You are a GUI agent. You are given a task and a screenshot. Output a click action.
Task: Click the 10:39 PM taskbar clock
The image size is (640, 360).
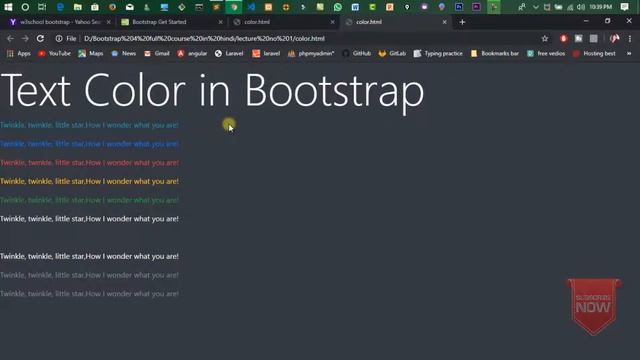click(x=601, y=7)
